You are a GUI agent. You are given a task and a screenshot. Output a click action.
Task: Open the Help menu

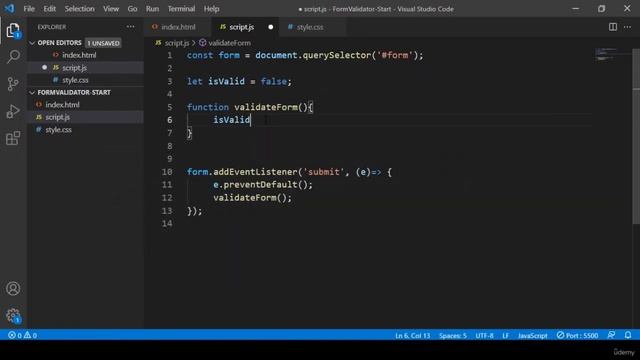click(x=211, y=9)
